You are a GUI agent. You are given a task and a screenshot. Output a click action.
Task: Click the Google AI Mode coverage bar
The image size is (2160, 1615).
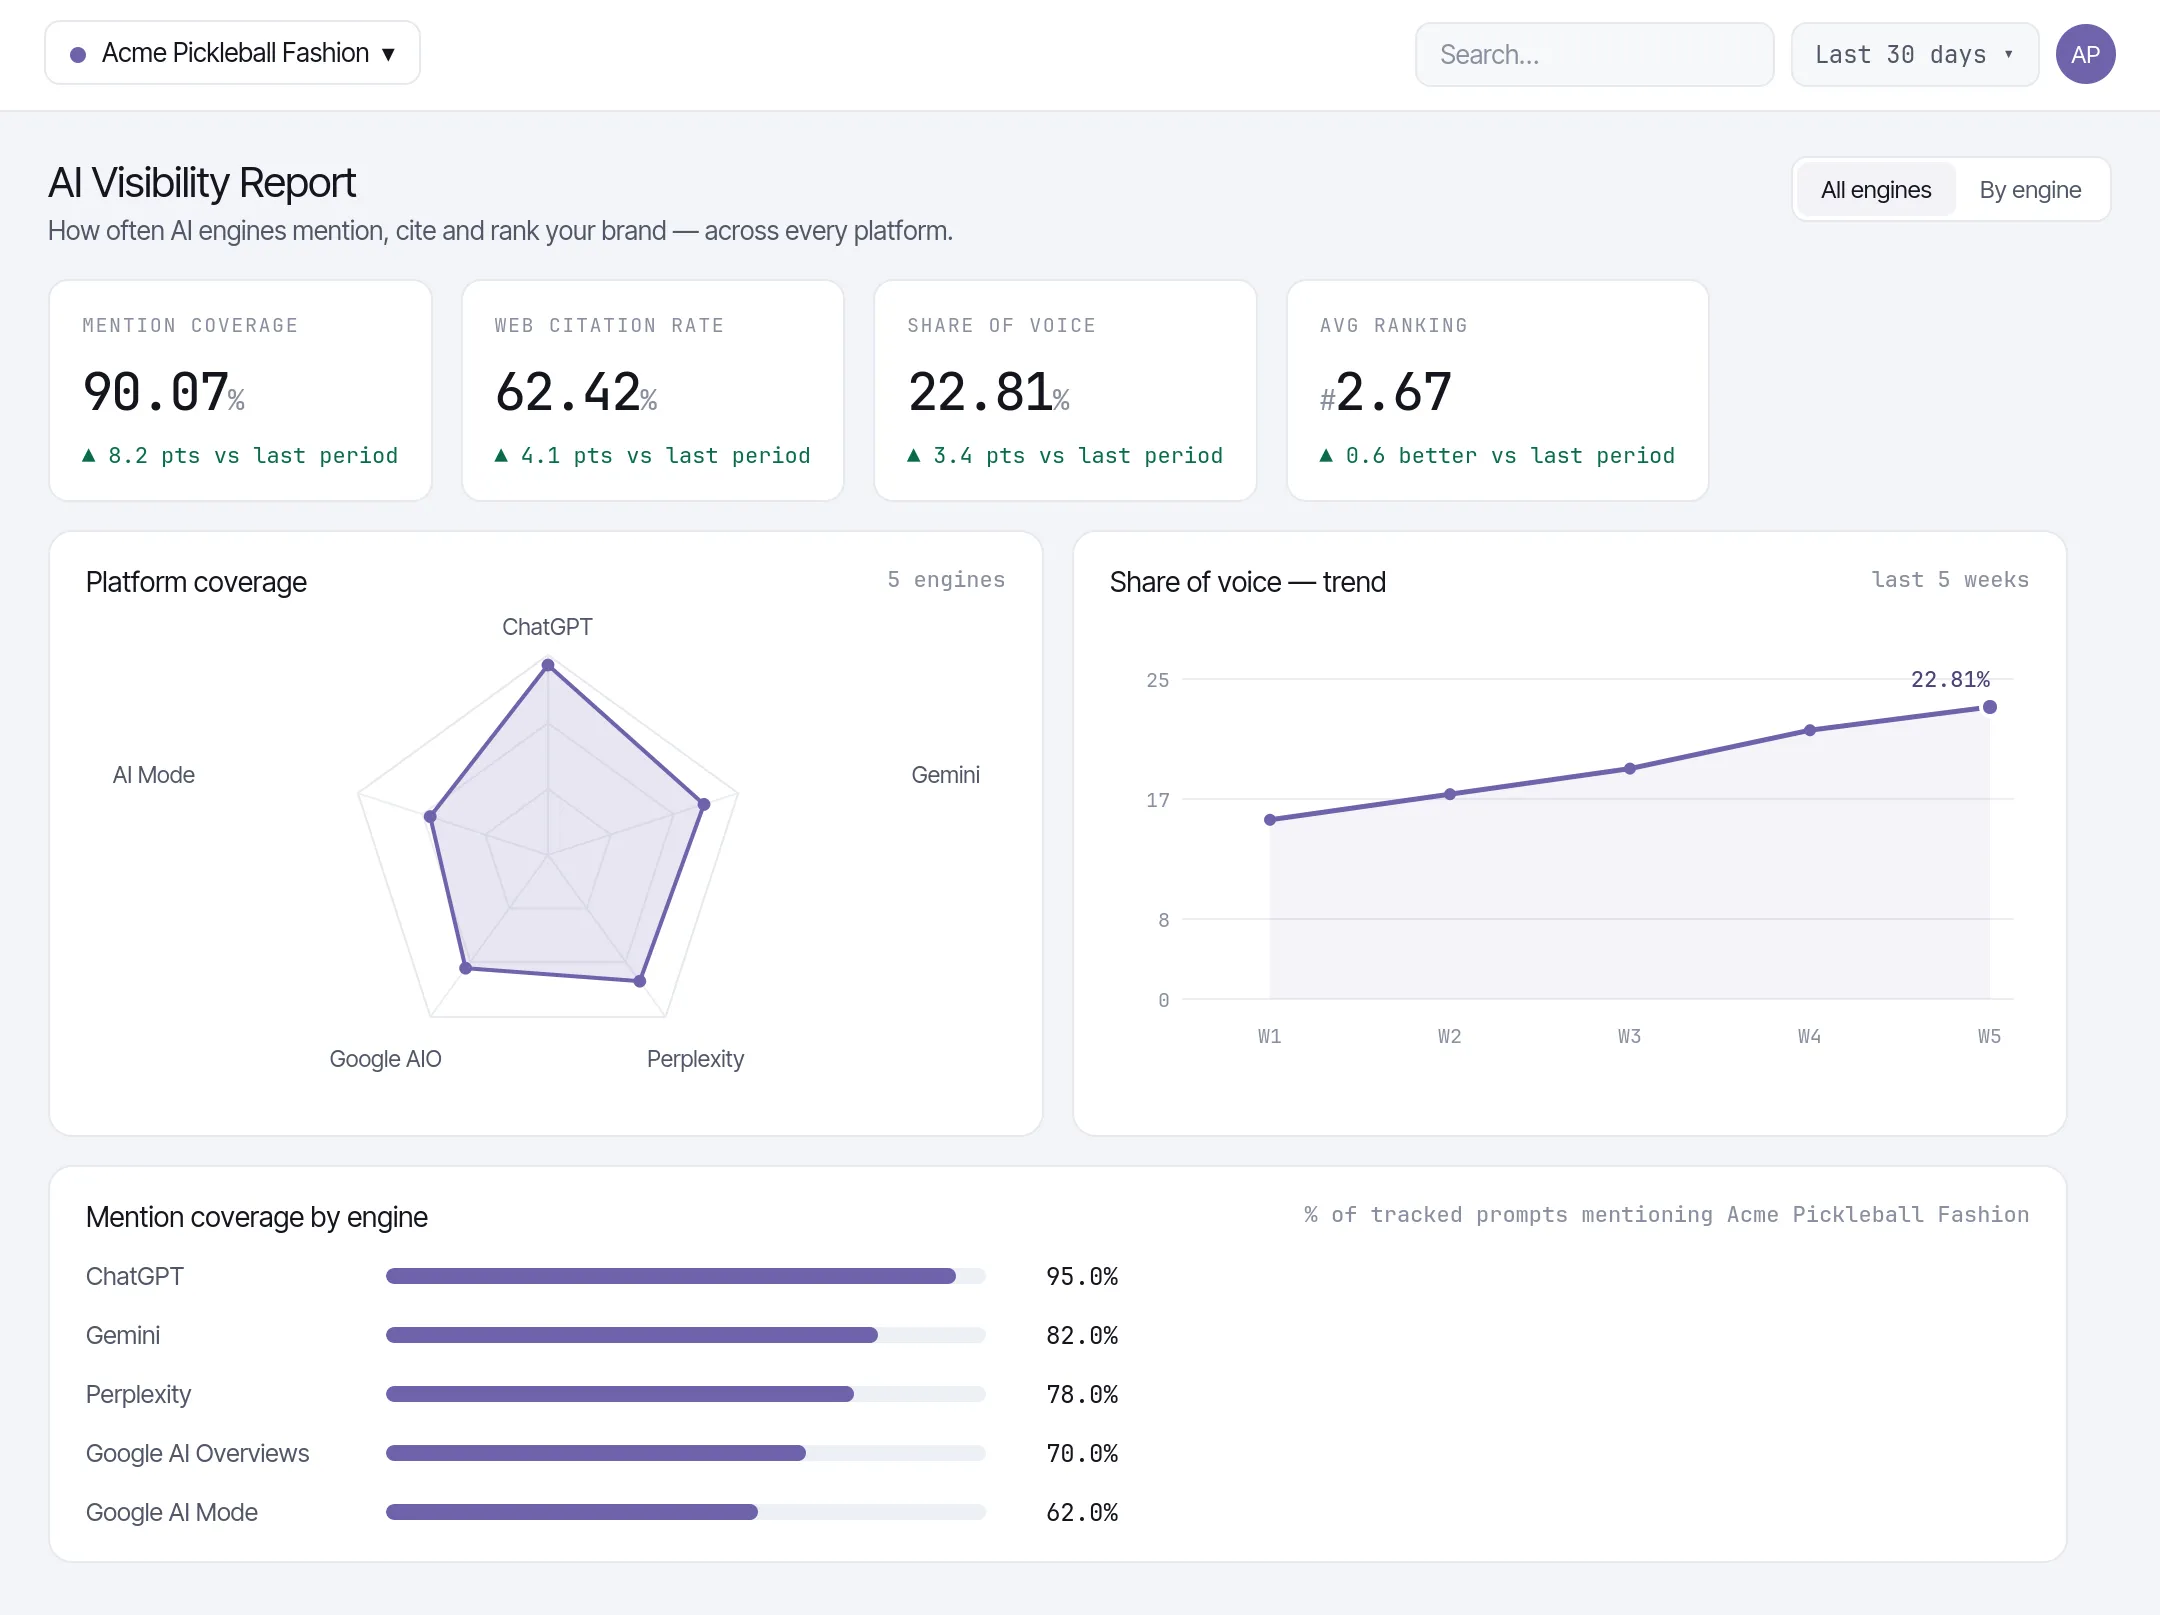(x=685, y=1512)
